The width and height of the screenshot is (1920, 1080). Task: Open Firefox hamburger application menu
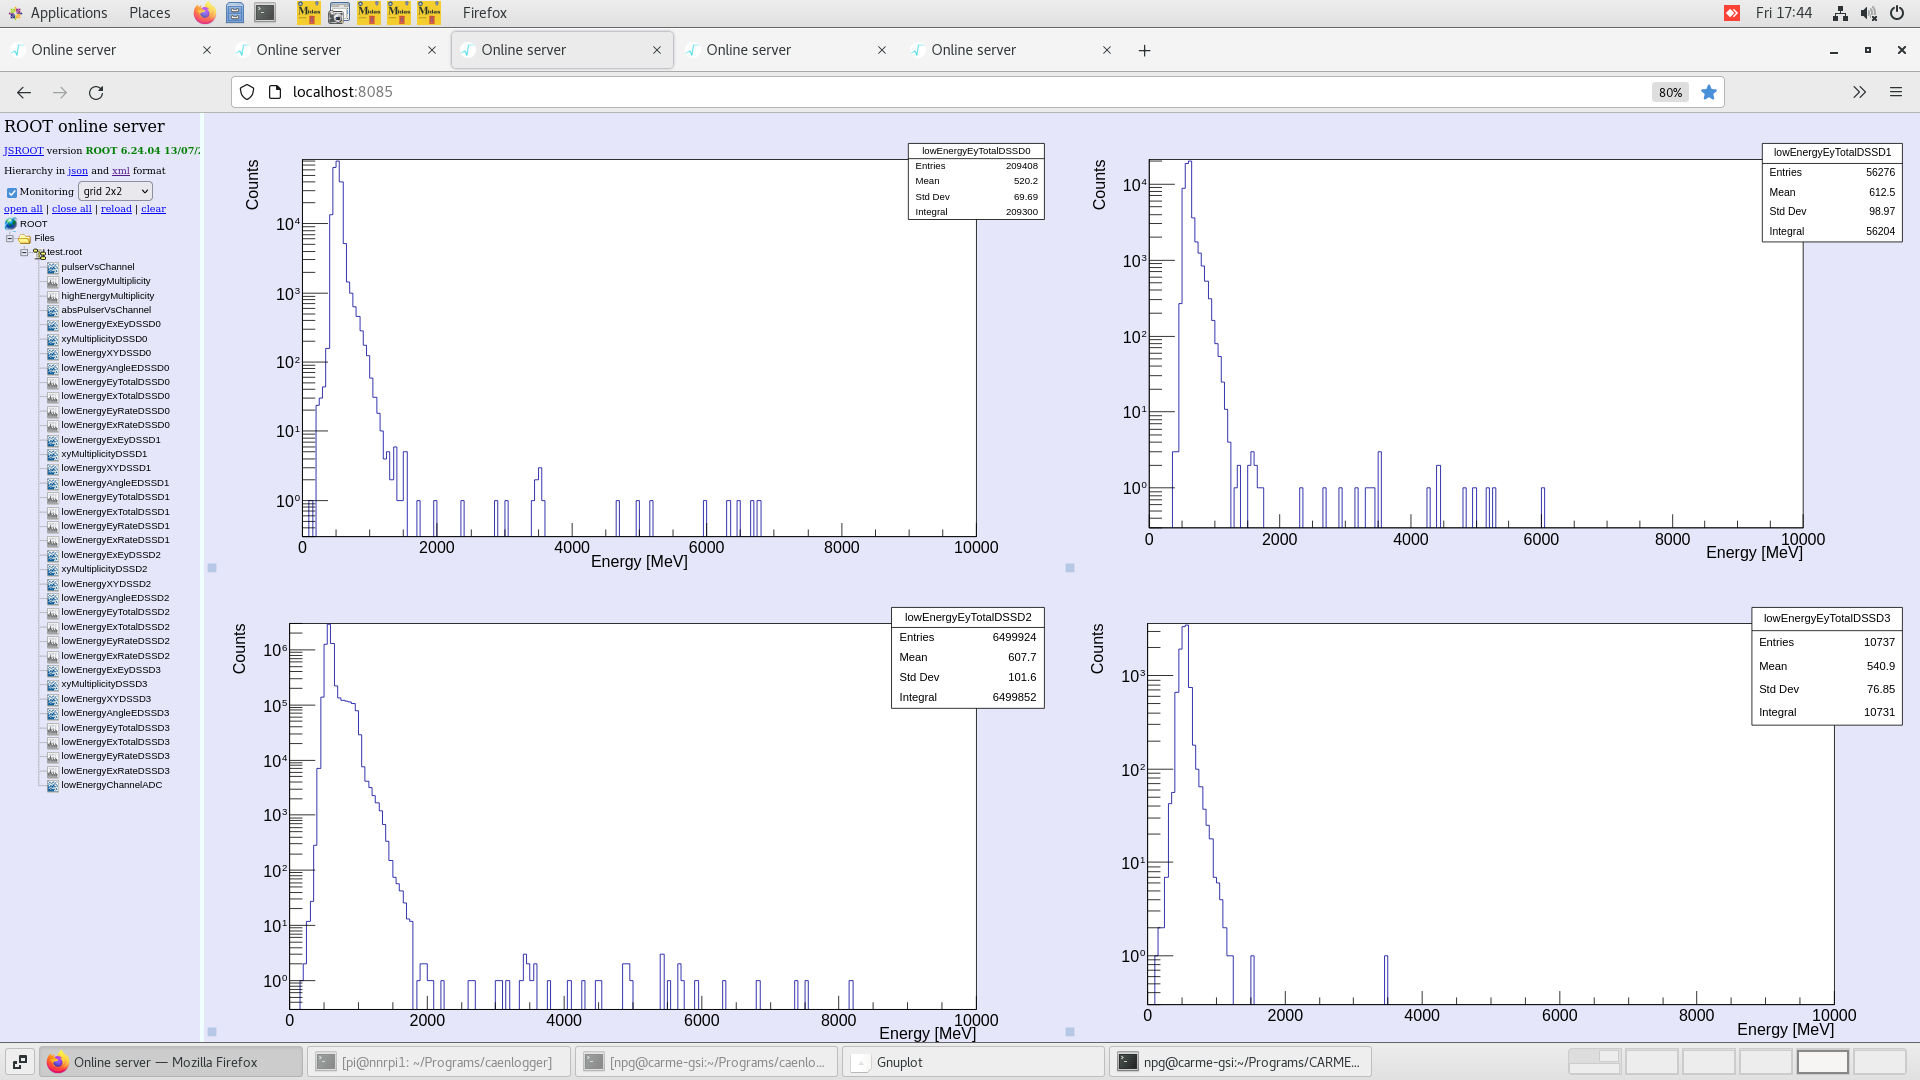1895,92
